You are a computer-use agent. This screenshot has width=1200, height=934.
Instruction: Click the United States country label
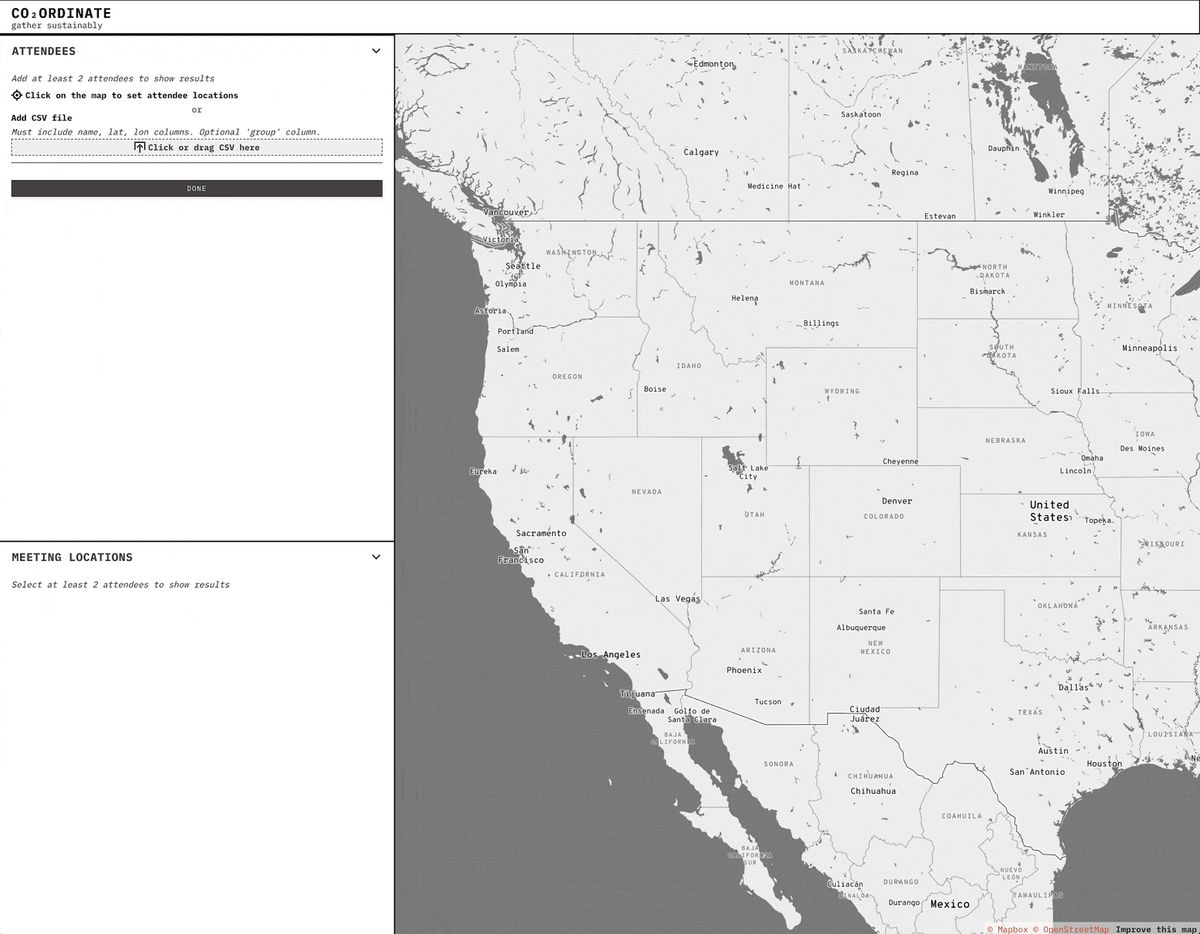coord(1050,511)
